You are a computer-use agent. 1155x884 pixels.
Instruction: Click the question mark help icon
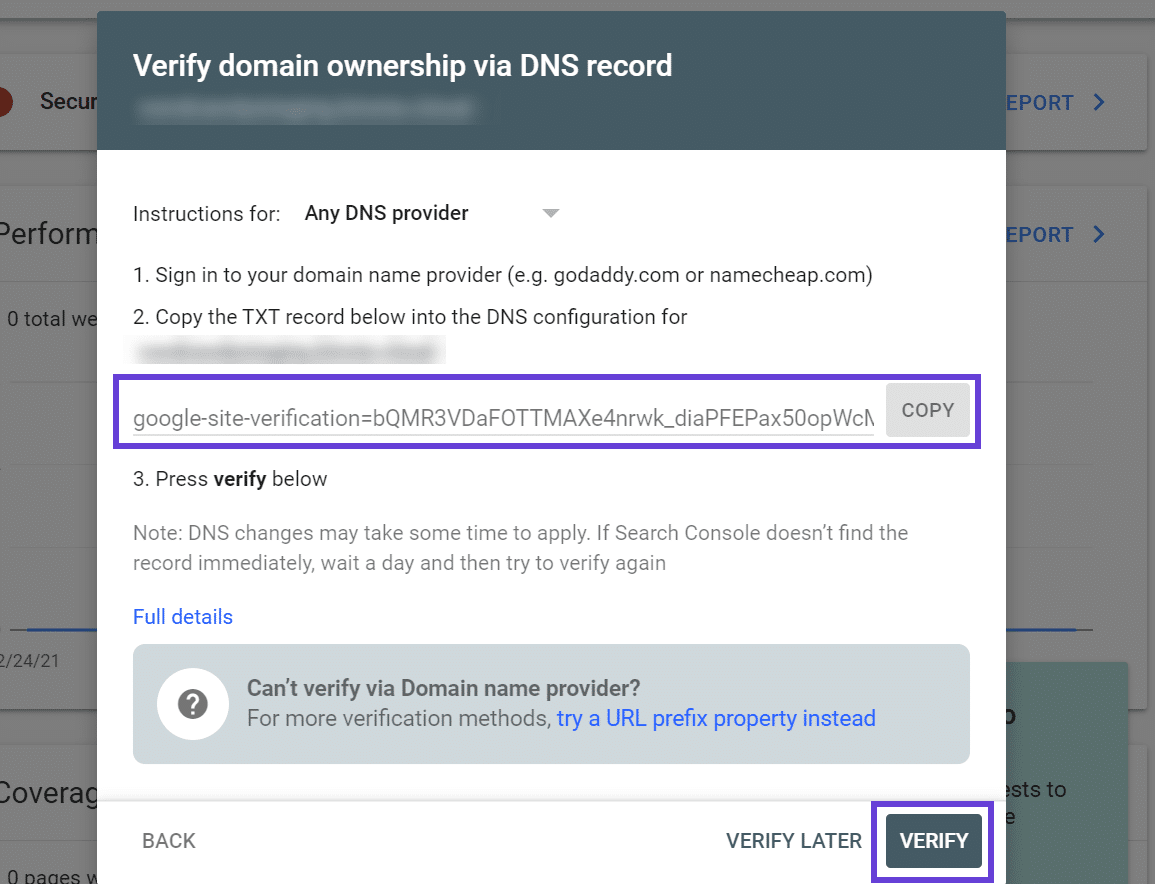pos(193,703)
